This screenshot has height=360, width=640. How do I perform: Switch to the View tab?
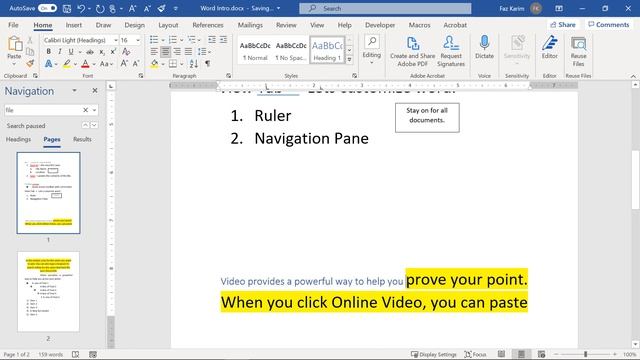click(317, 25)
